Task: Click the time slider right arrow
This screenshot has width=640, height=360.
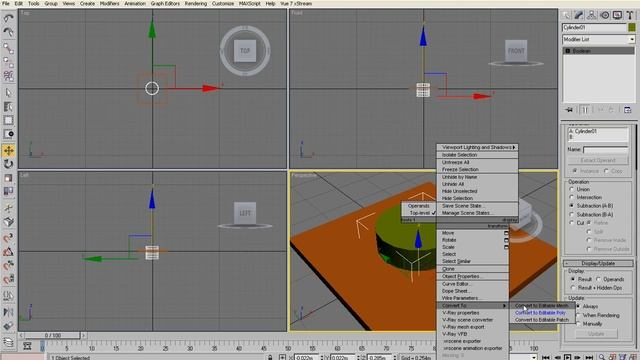Action: 83,336
